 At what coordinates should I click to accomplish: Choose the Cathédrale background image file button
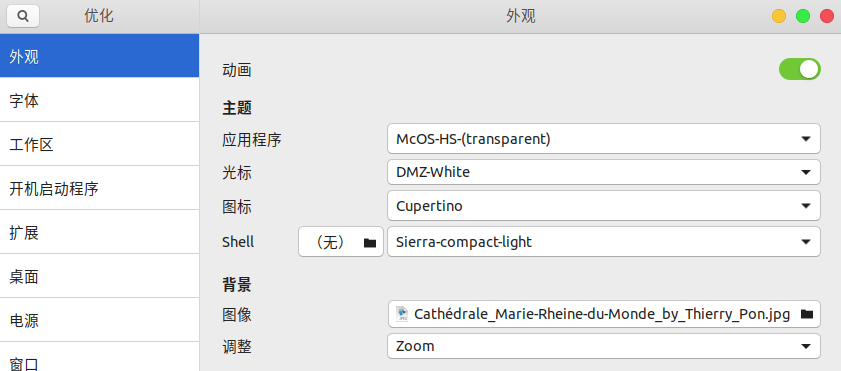[604, 314]
